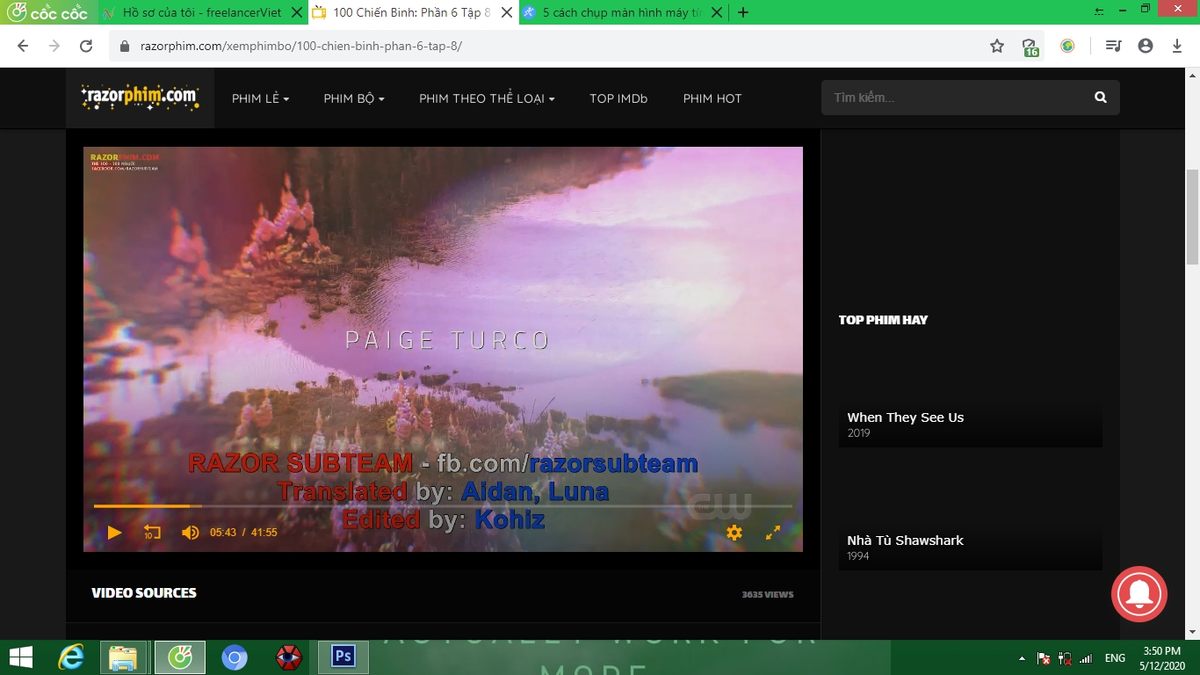Play the video with the play button
The image size is (1200, 675).
[114, 533]
